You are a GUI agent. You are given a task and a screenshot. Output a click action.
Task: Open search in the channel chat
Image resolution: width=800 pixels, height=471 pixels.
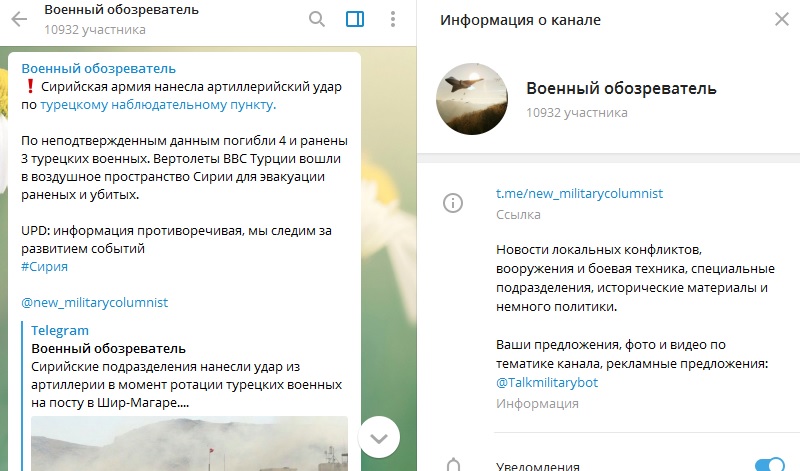[317, 19]
